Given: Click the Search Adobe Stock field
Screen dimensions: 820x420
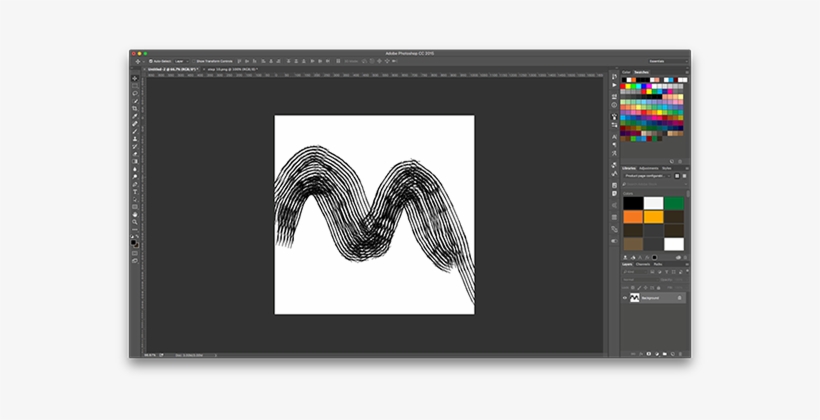Looking at the screenshot, I should pyautogui.click(x=656, y=184).
